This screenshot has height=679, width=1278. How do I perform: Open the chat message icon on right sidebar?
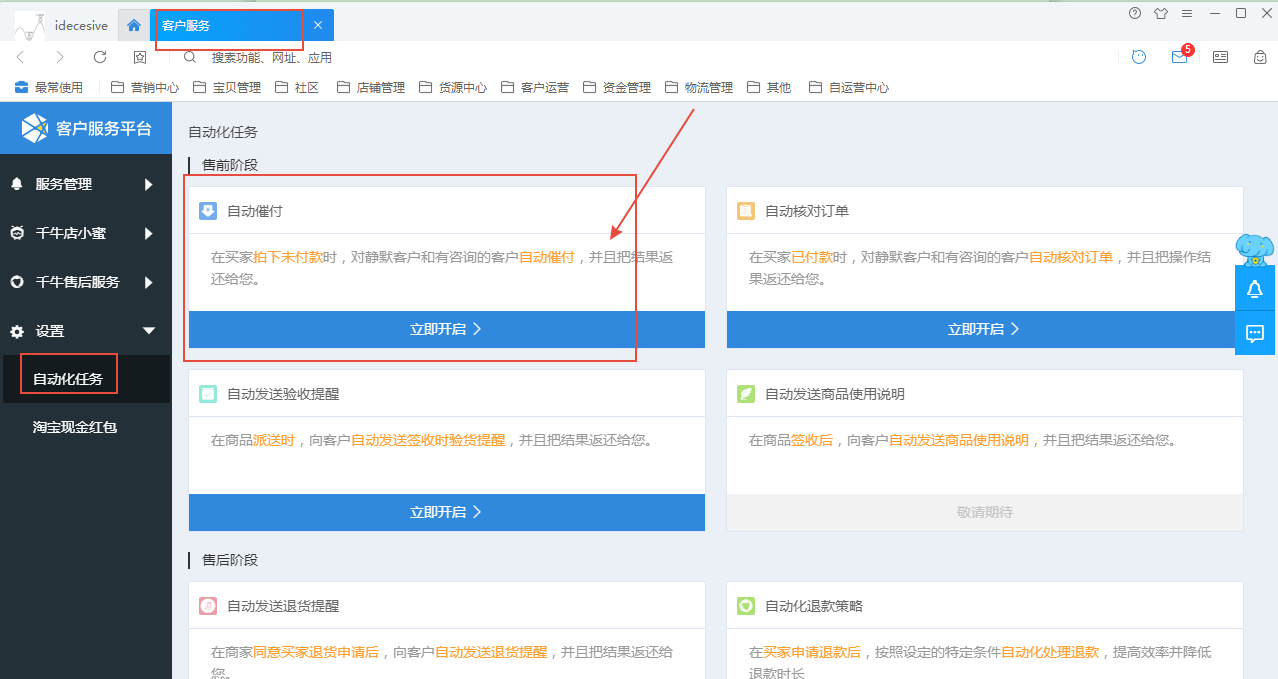pyautogui.click(x=1255, y=333)
